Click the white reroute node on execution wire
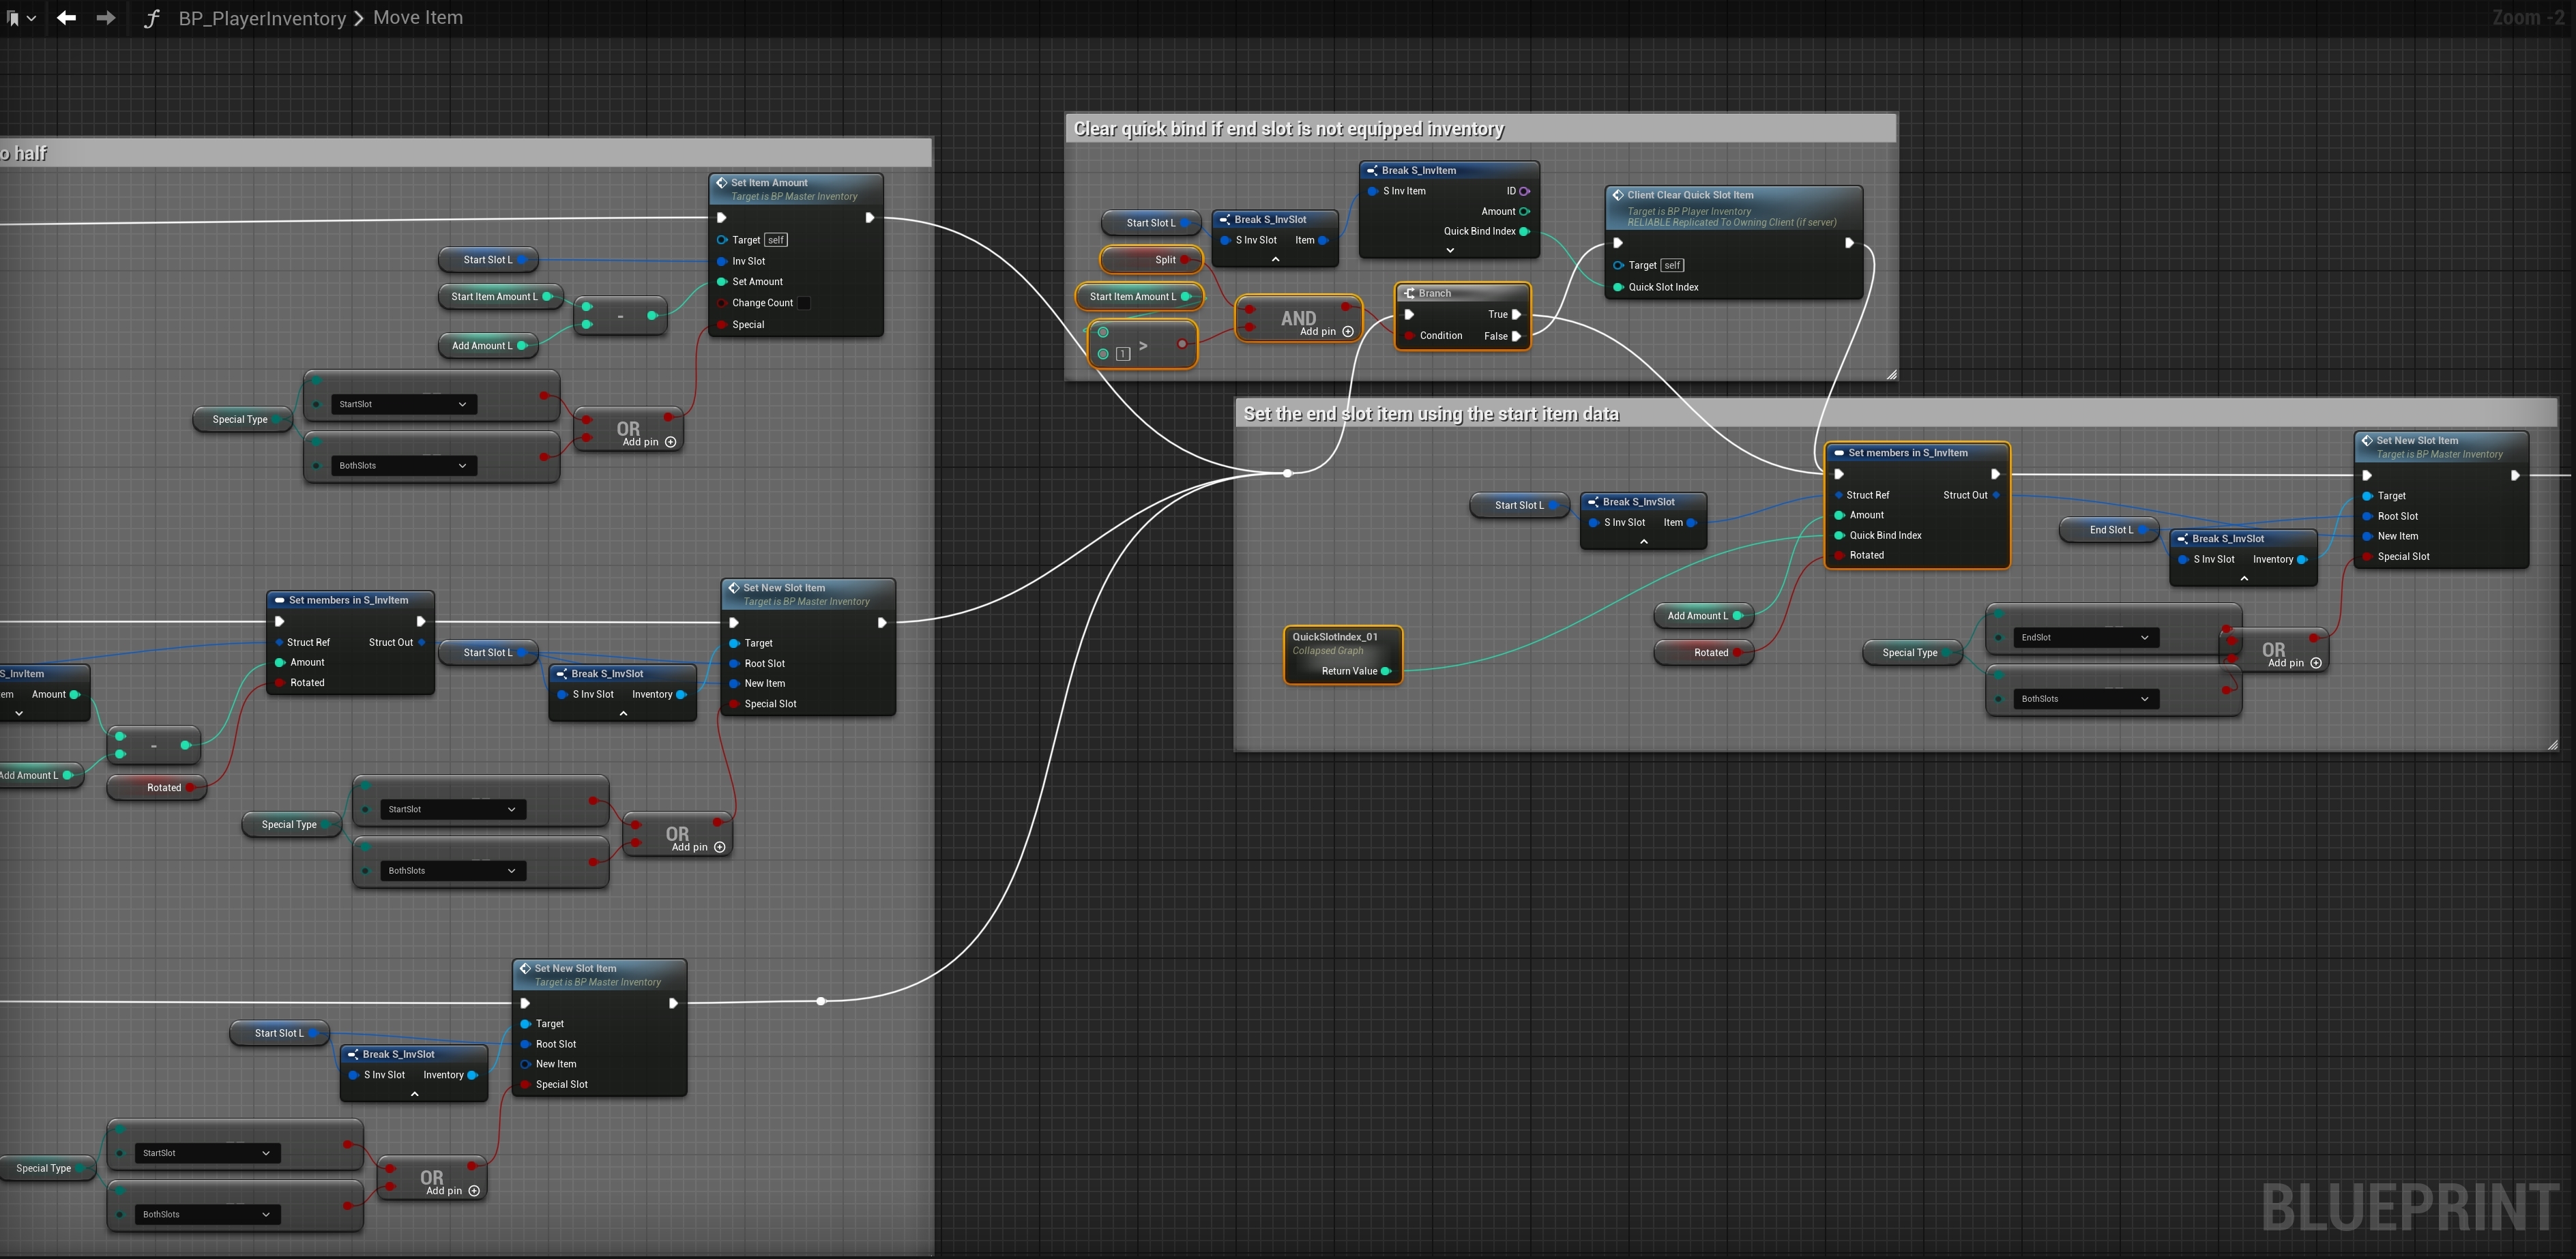The width and height of the screenshot is (2576, 1259). pyautogui.click(x=1287, y=473)
